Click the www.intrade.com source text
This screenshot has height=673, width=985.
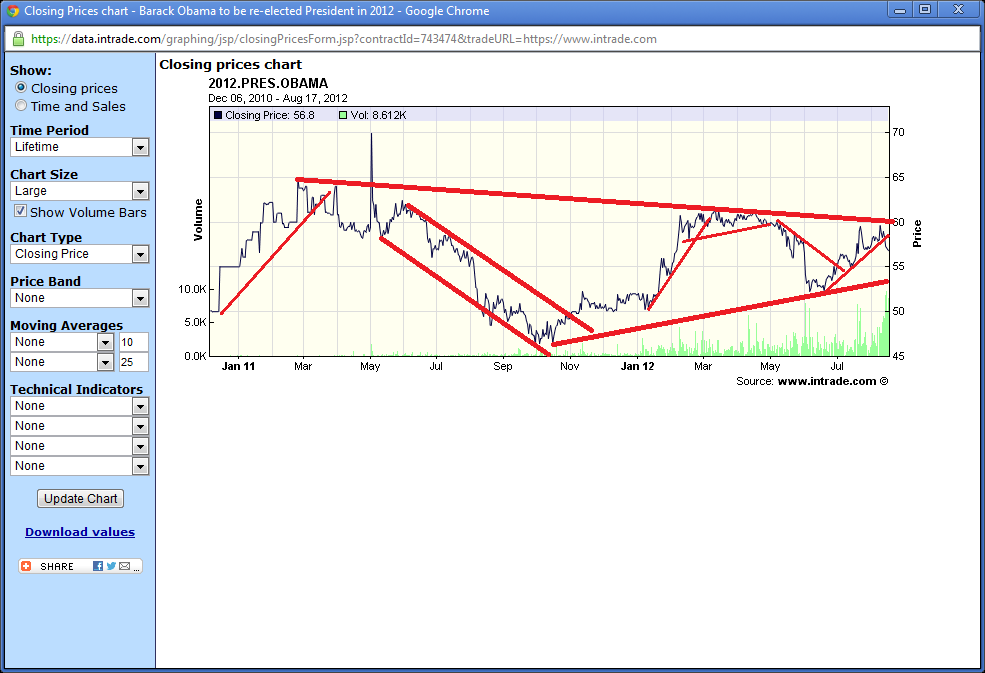click(x=827, y=381)
